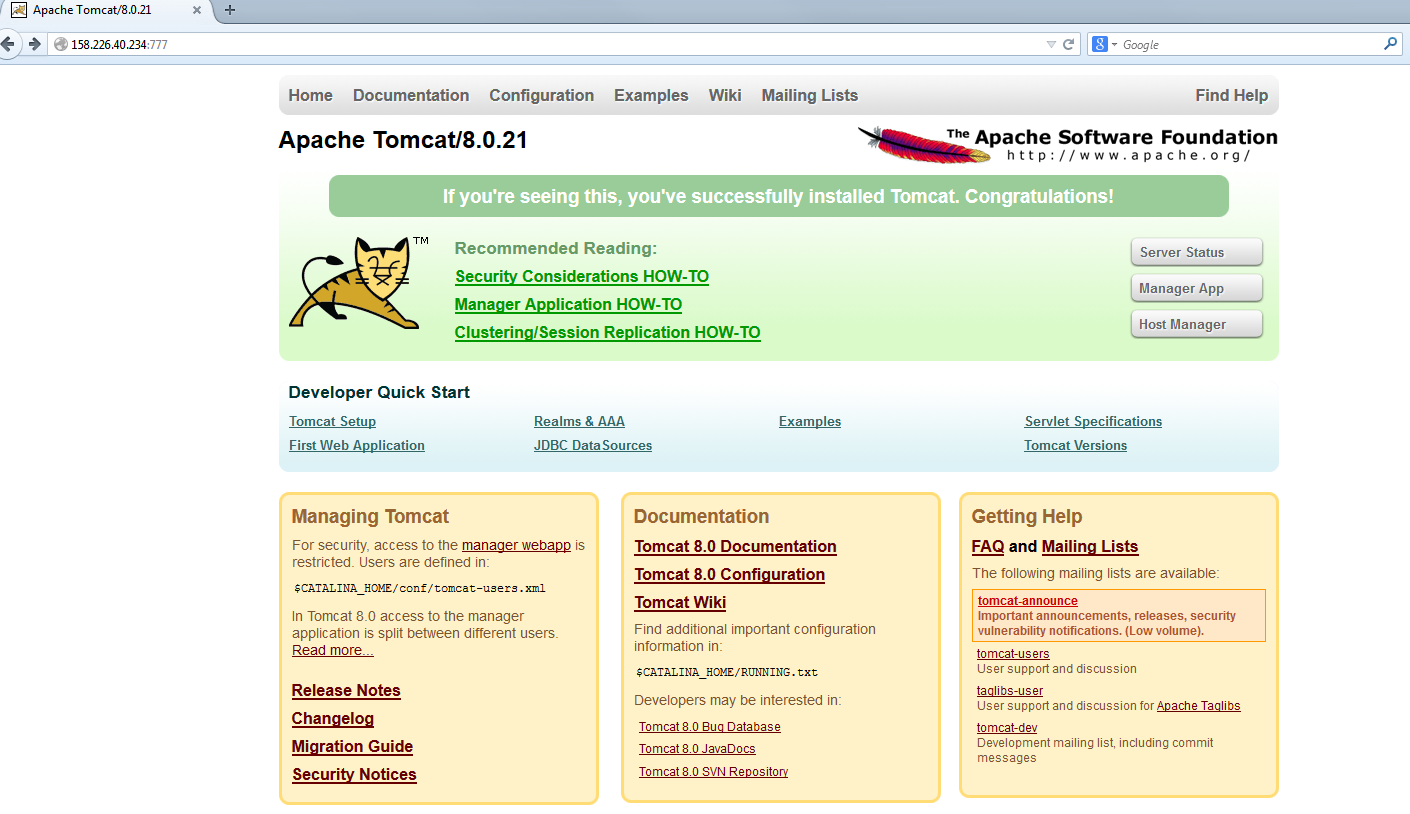Screen dimensions: 1410x814
Task: Click the successfully installed Tomcat congratulations banner
Action: pos(778,196)
